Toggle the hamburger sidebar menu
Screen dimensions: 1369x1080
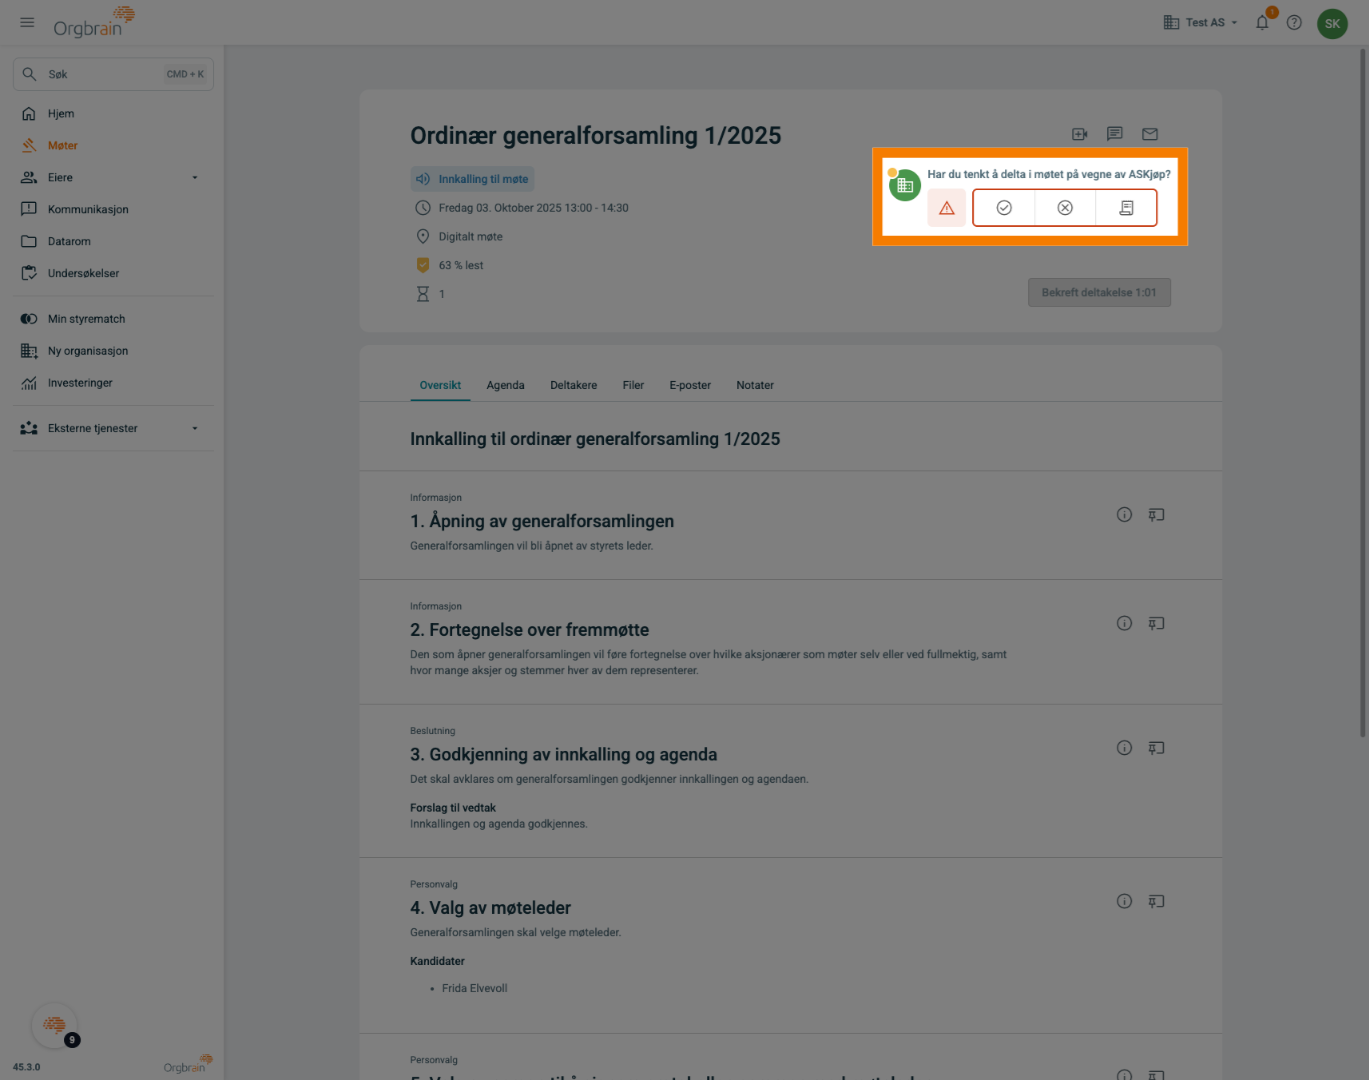coord(27,22)
